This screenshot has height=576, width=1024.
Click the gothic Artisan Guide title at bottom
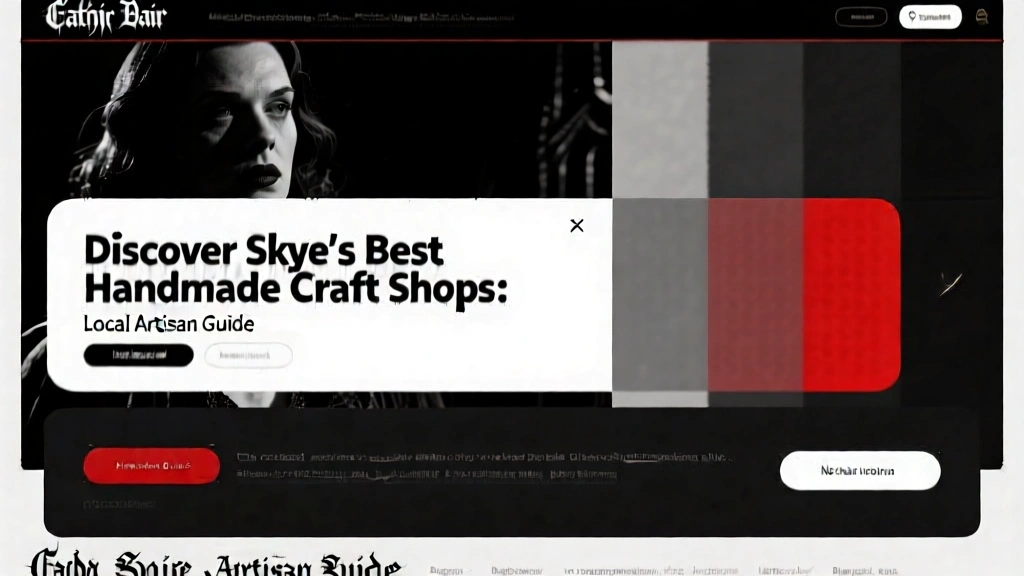click(x=215, y=563)
